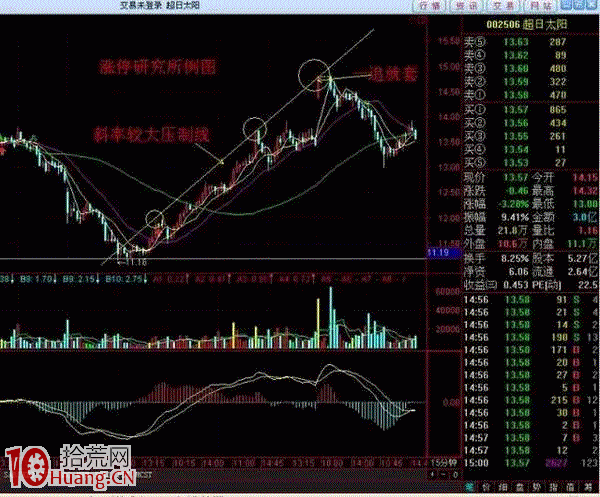Screen dimensions: 600x497
Task: Restore down the trading software window
Action: pyautogui.click(x=580, y=5)
